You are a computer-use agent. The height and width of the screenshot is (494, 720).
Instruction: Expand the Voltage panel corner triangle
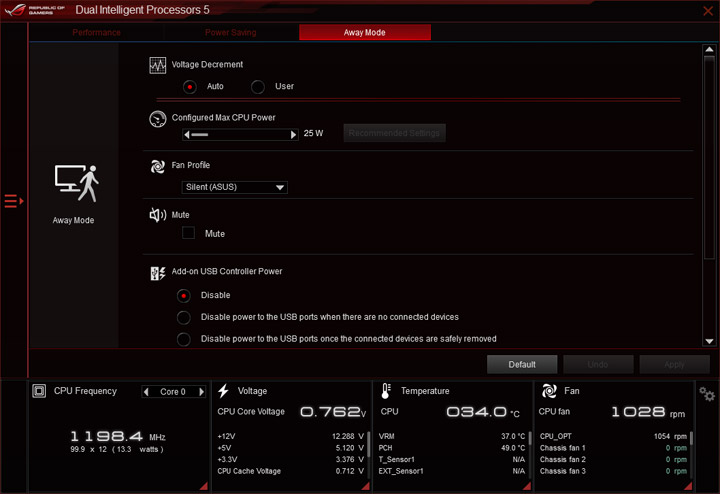(366, 486)
